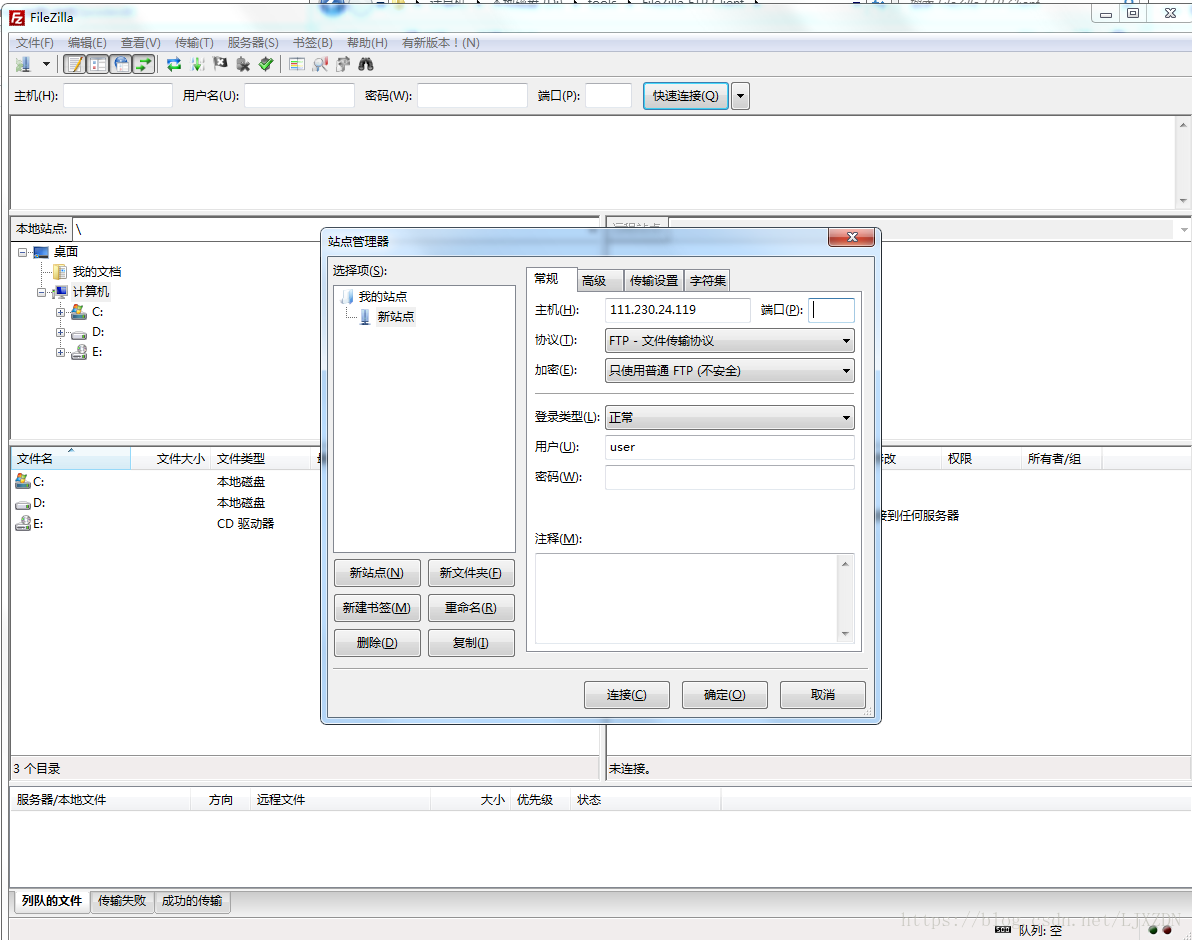
Task: Expand the D: drive tree node
Action: (x=60, y=332)
